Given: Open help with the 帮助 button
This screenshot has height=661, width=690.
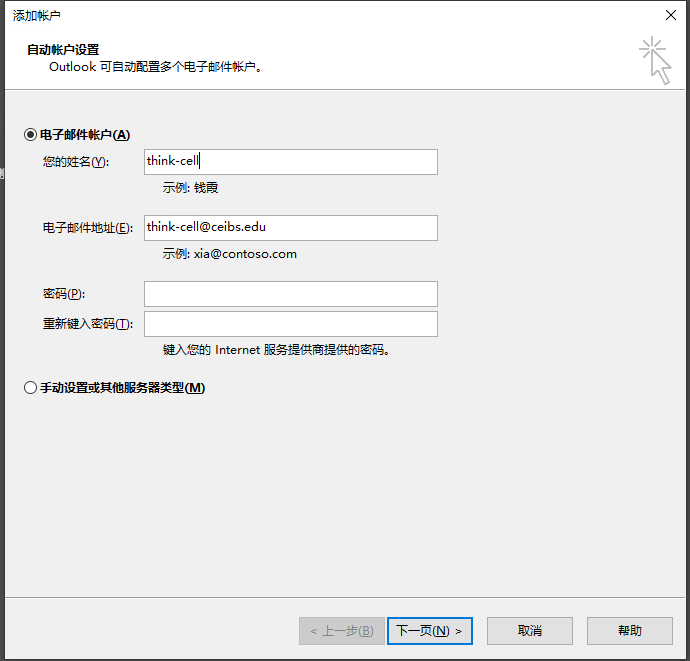Looking at the screenshot, I should [x=629, y=631].
